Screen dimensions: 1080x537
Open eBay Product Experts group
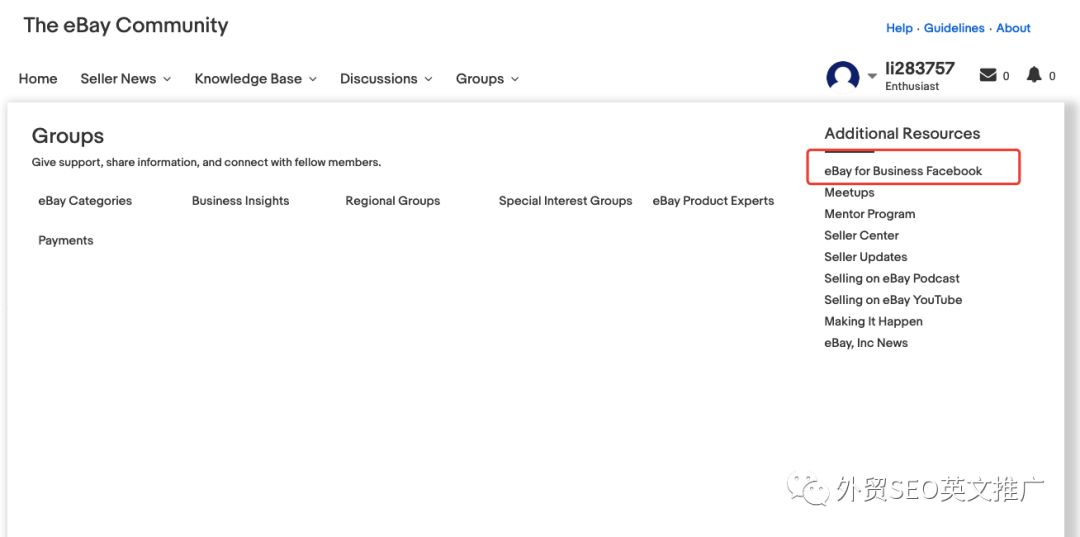713,201
